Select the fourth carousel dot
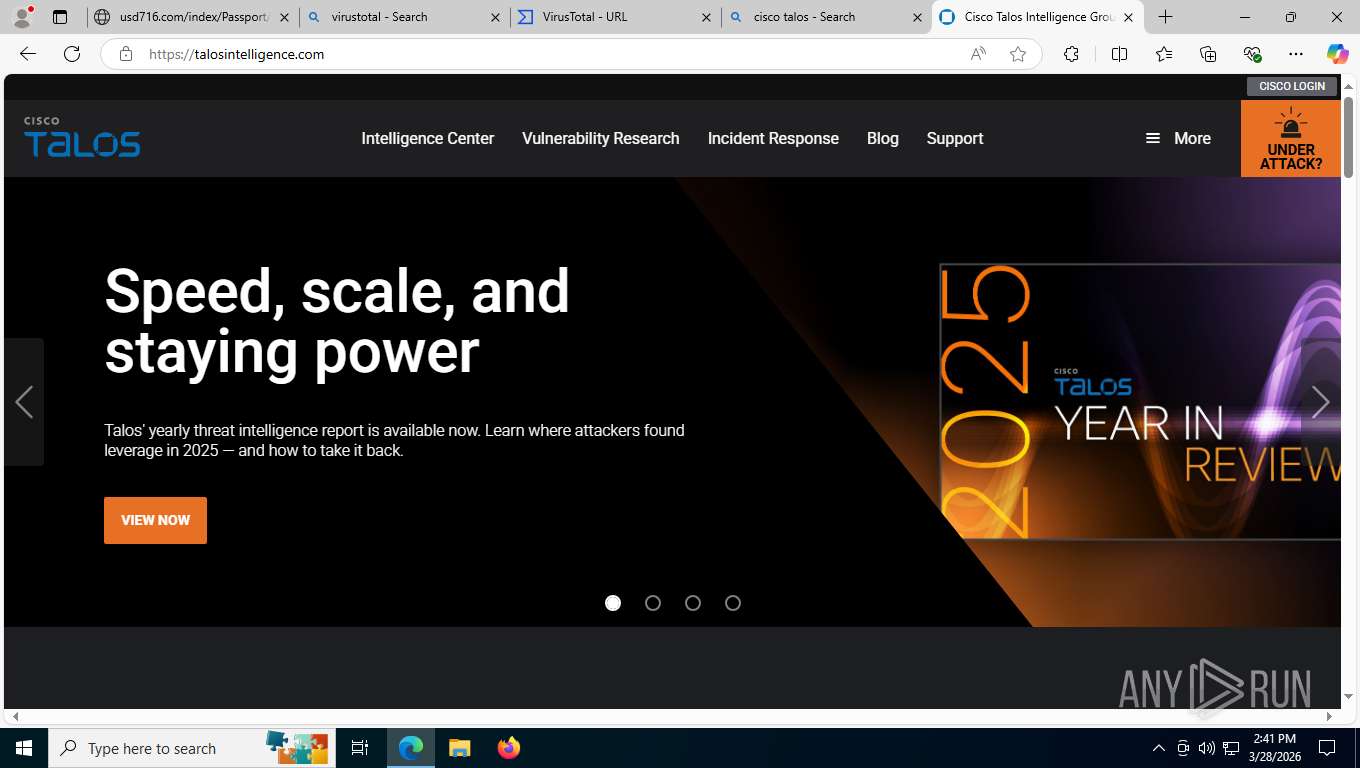The width and height of the screenshot is (1360, 768). (733, 603)
